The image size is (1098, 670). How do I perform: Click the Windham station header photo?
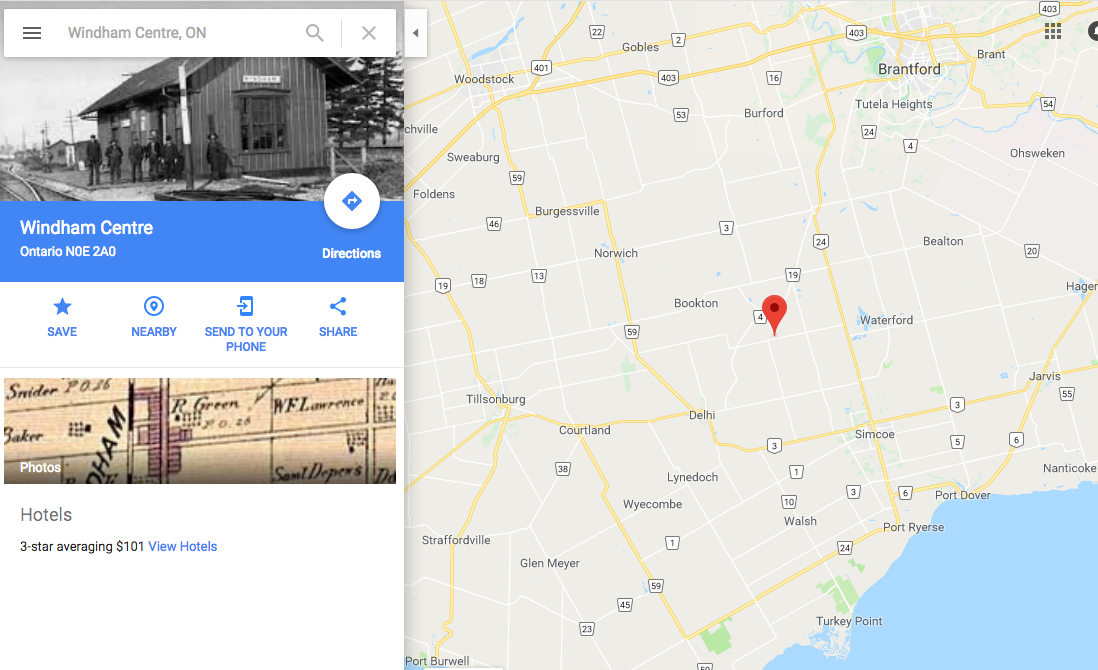202,130
